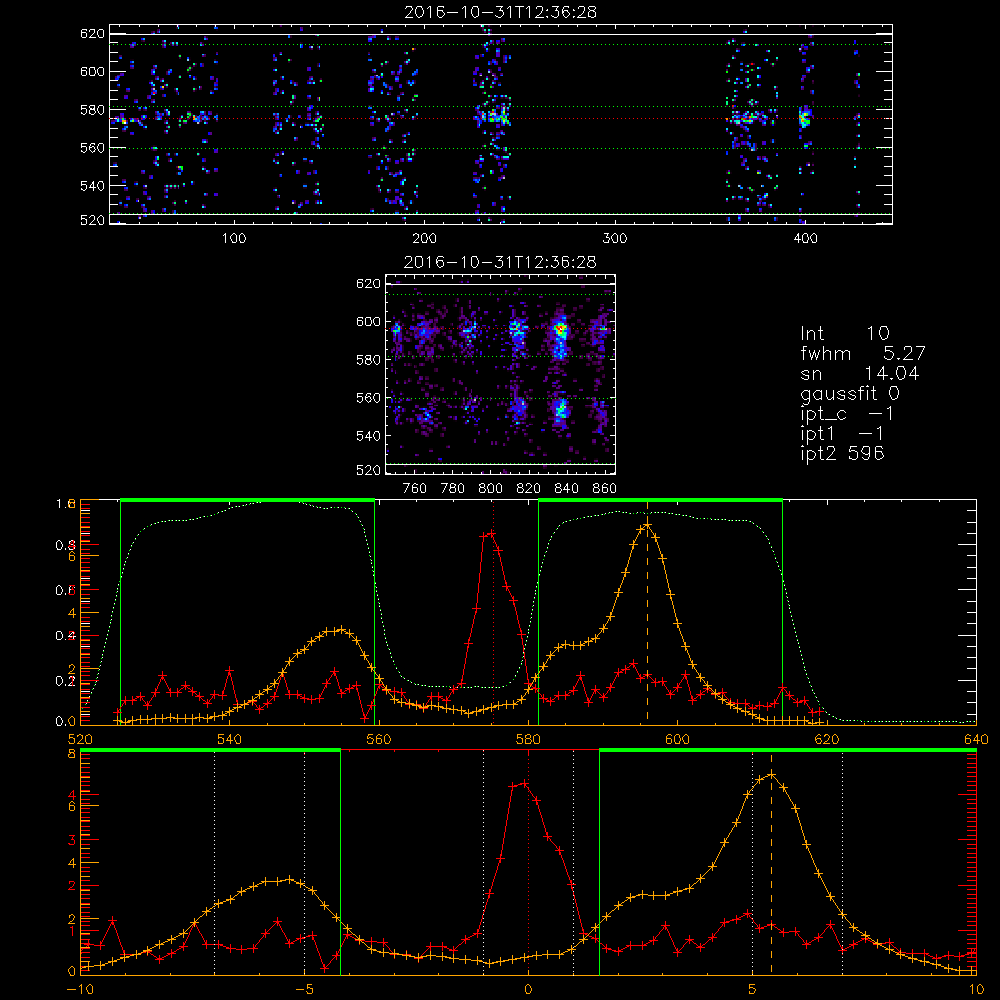Click the x-axis label 840 under the middle image
The height and width of the screenshot is (1000, 1000).
[x=566, y=489]
